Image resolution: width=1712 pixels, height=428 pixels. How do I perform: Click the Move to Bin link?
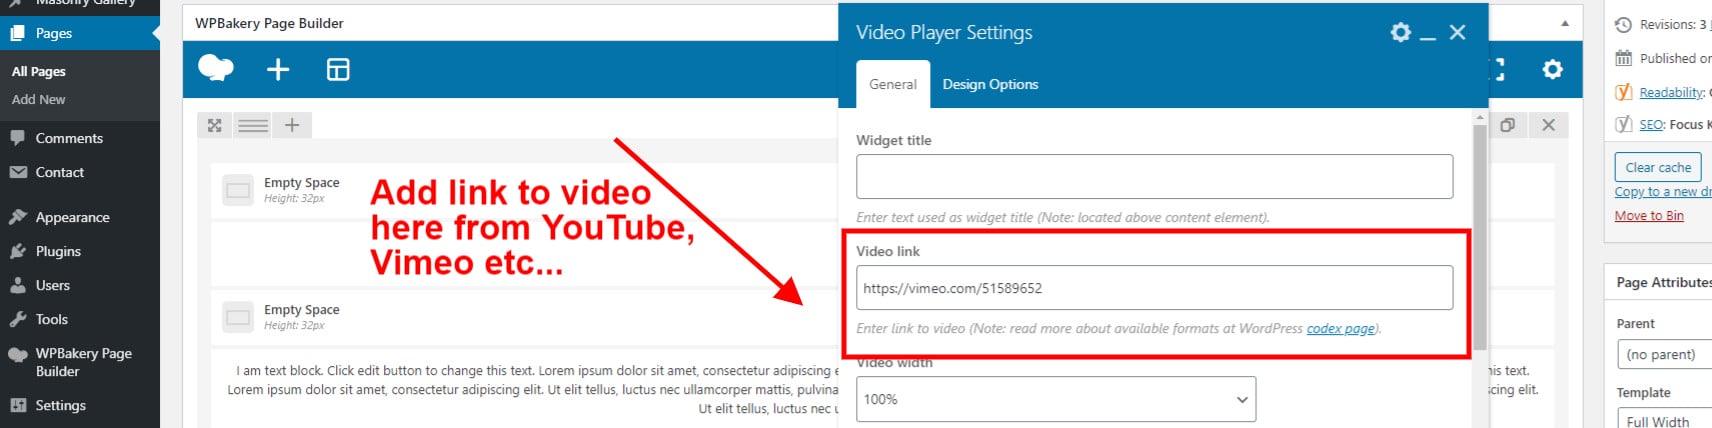pyautogui.click(x=1649, y=215)
